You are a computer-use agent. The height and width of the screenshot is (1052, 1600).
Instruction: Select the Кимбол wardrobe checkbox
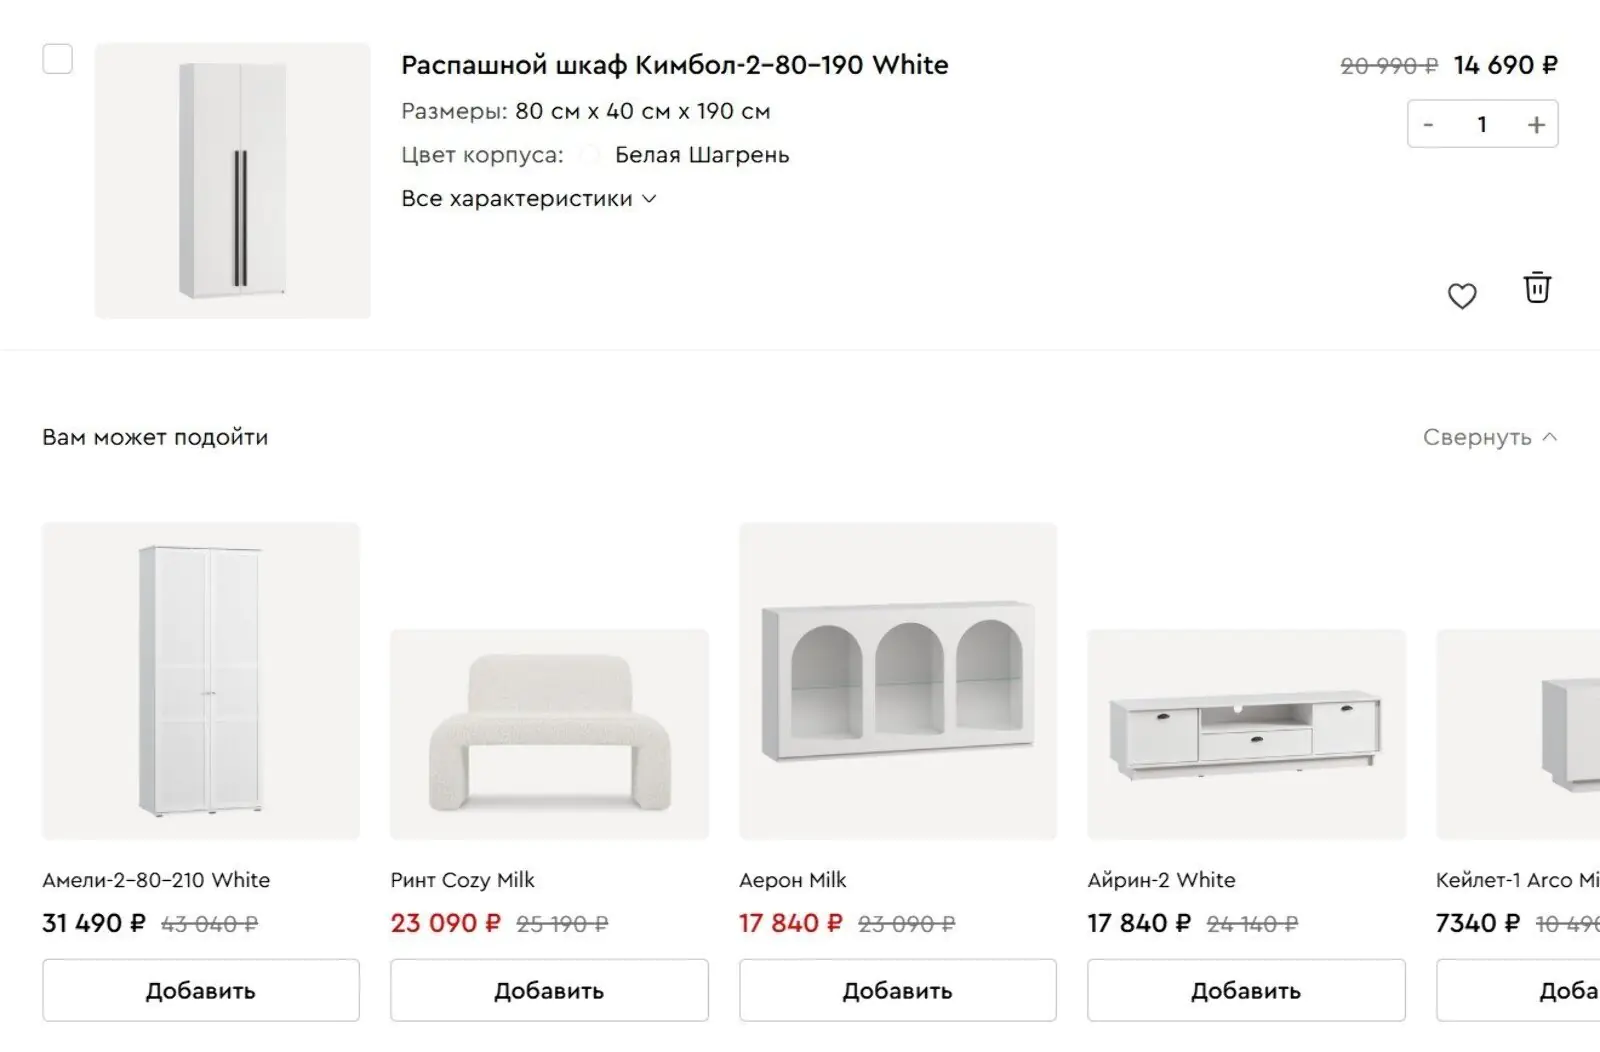click(58, 59)
